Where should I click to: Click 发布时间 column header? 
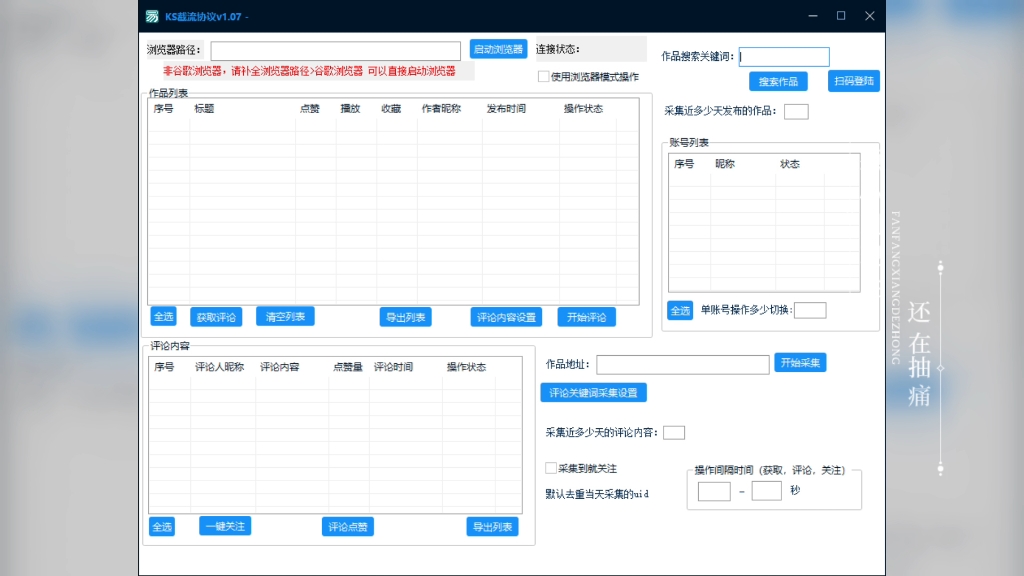[506, 109]
